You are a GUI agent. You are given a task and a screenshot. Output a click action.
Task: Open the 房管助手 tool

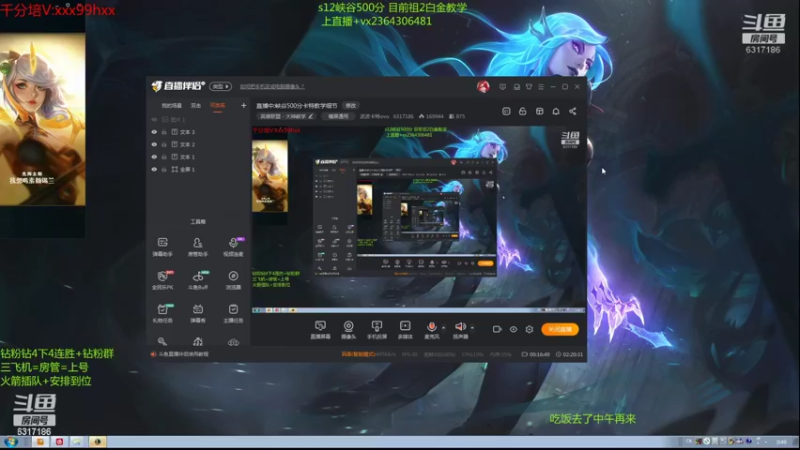click(197, 246)
